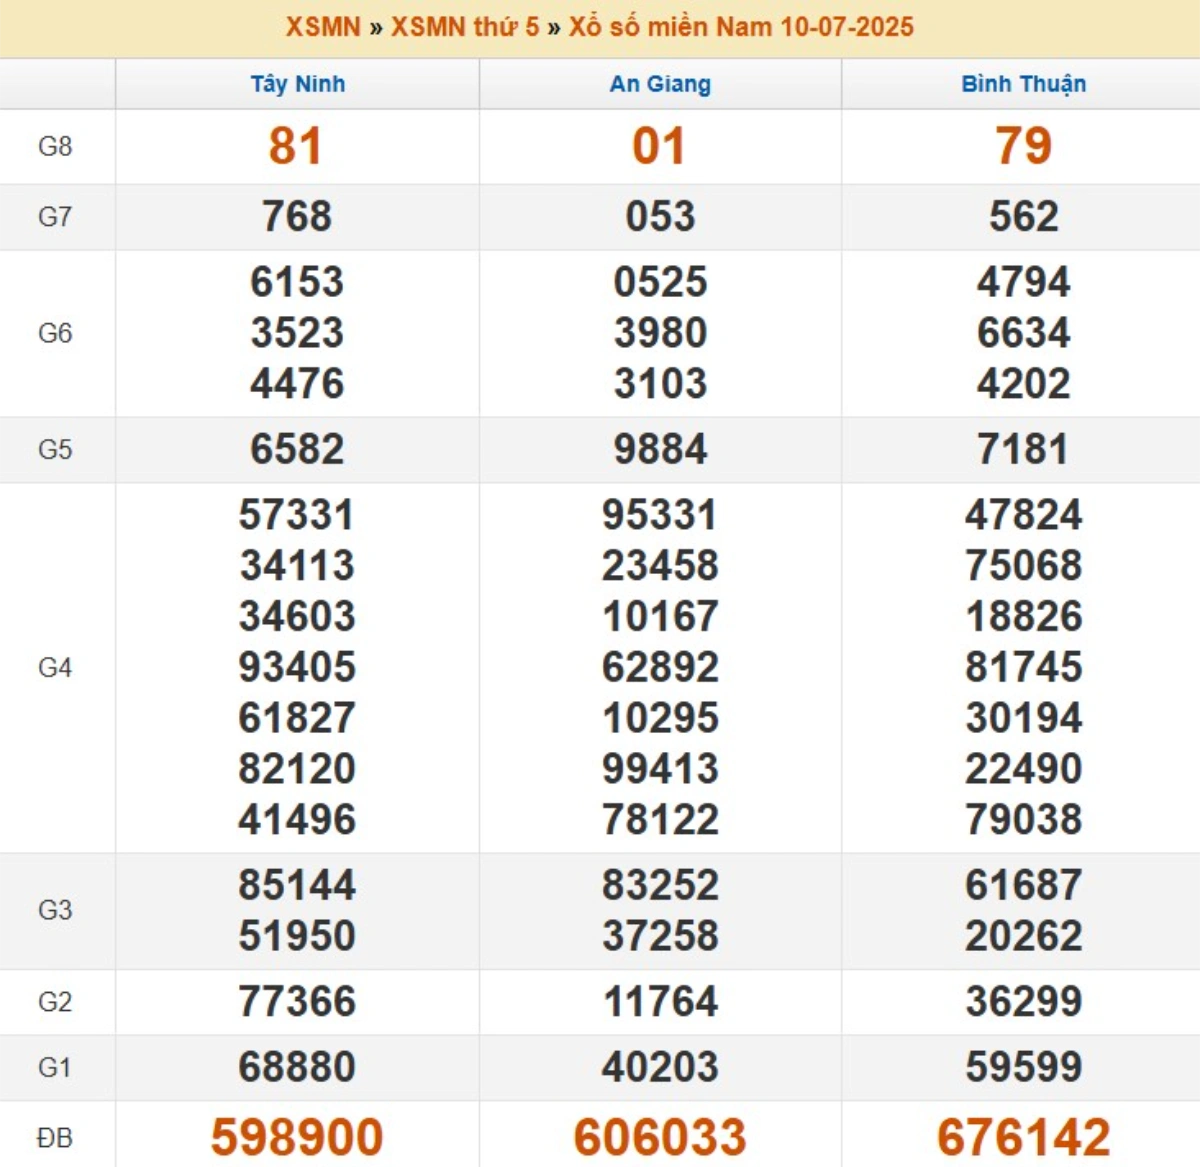Select G4 number 93405

pyautogui.click(x=297, y=667)
